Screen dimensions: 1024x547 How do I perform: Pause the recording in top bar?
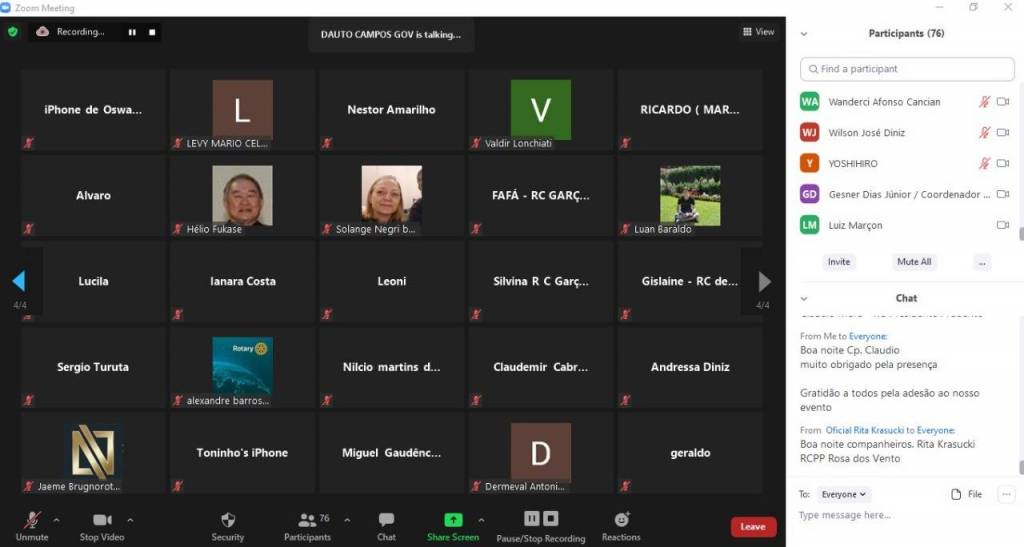(x=131, y=32)
